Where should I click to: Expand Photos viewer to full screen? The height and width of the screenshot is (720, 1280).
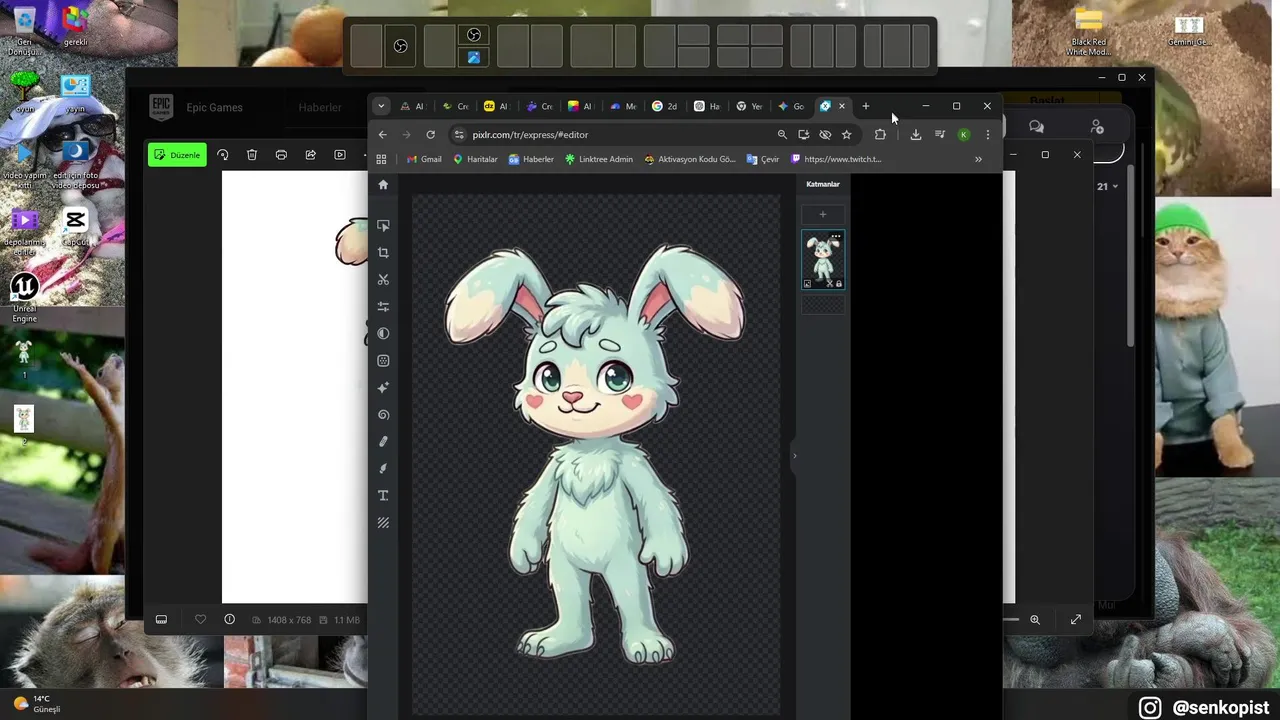tap(1076, 620)
